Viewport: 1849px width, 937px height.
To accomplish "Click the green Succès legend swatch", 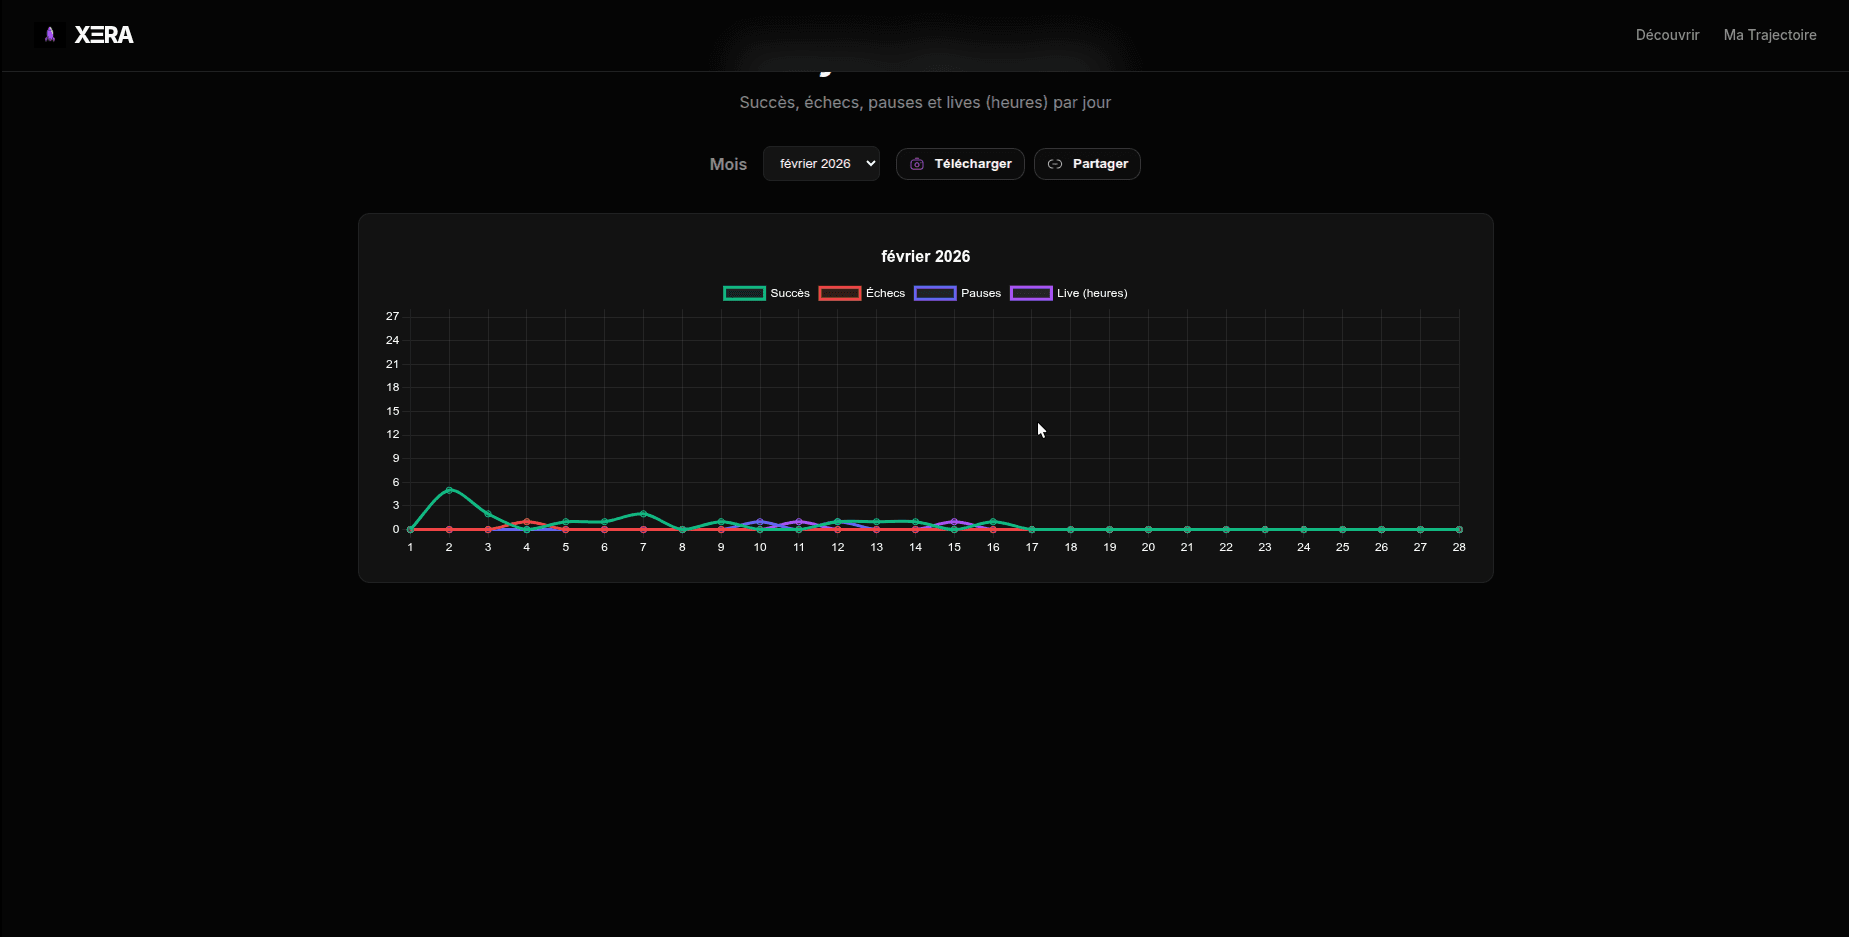I will click(743, 293).
